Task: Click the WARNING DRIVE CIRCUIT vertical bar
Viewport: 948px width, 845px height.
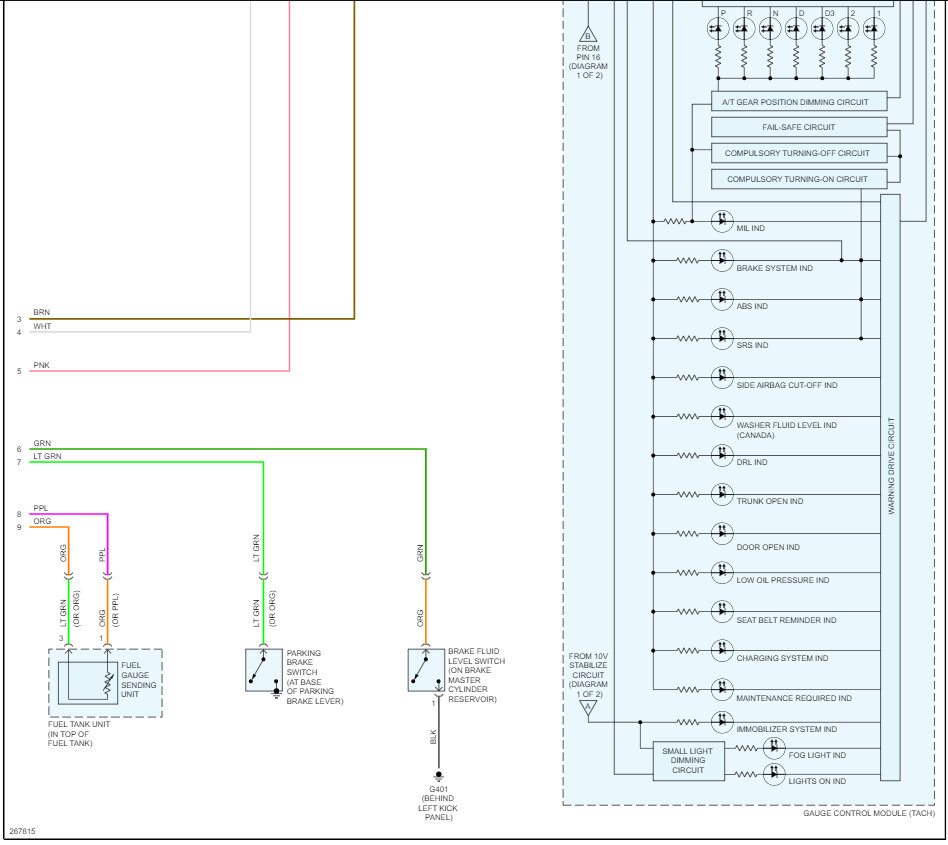Action: (x=890, y=487)
